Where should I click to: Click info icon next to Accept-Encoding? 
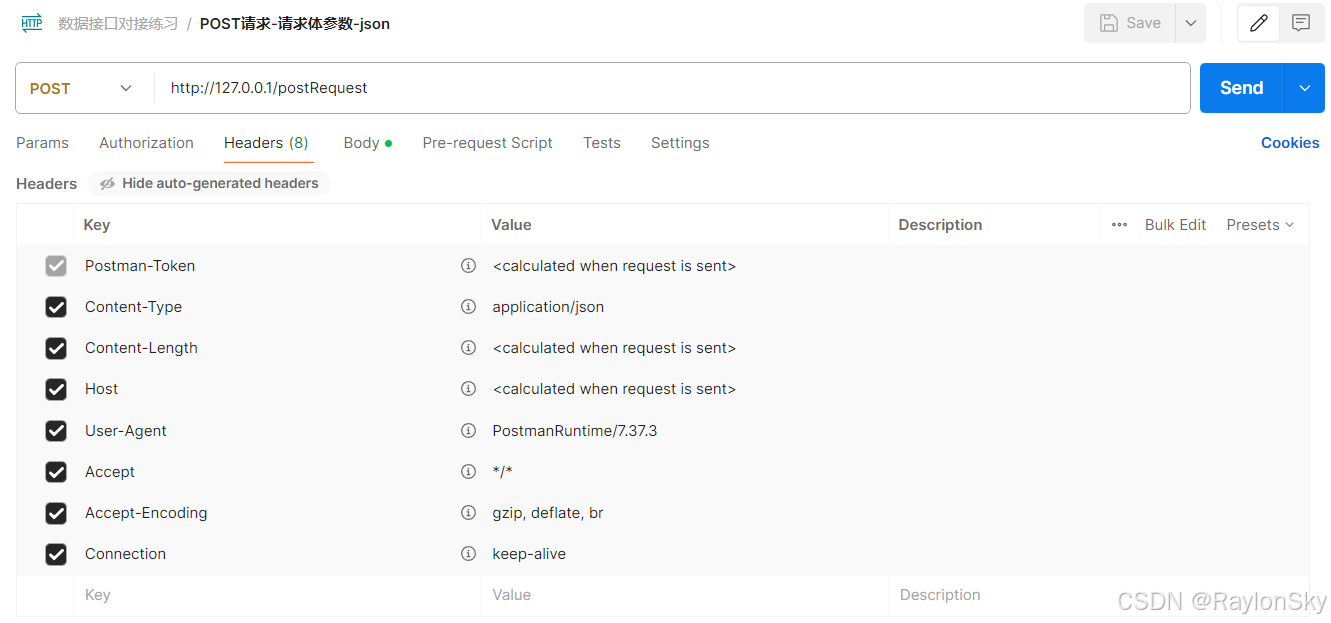tap(468, 513)
